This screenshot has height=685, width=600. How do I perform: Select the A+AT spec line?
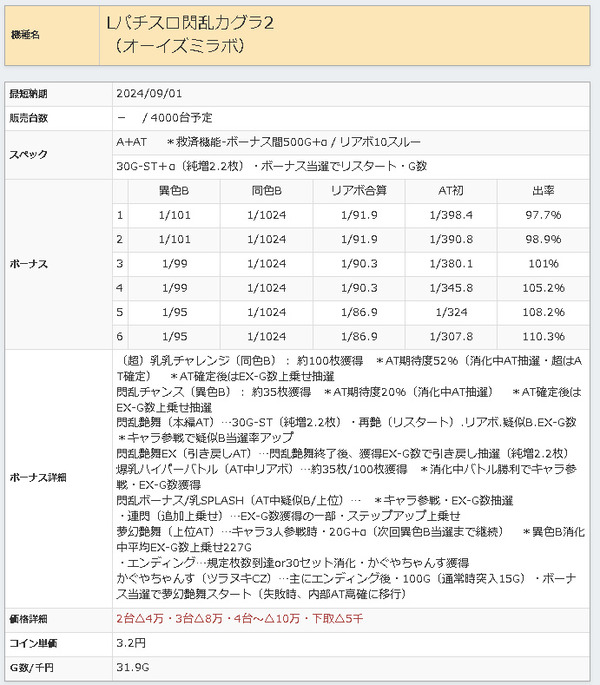tap(268, 142)
